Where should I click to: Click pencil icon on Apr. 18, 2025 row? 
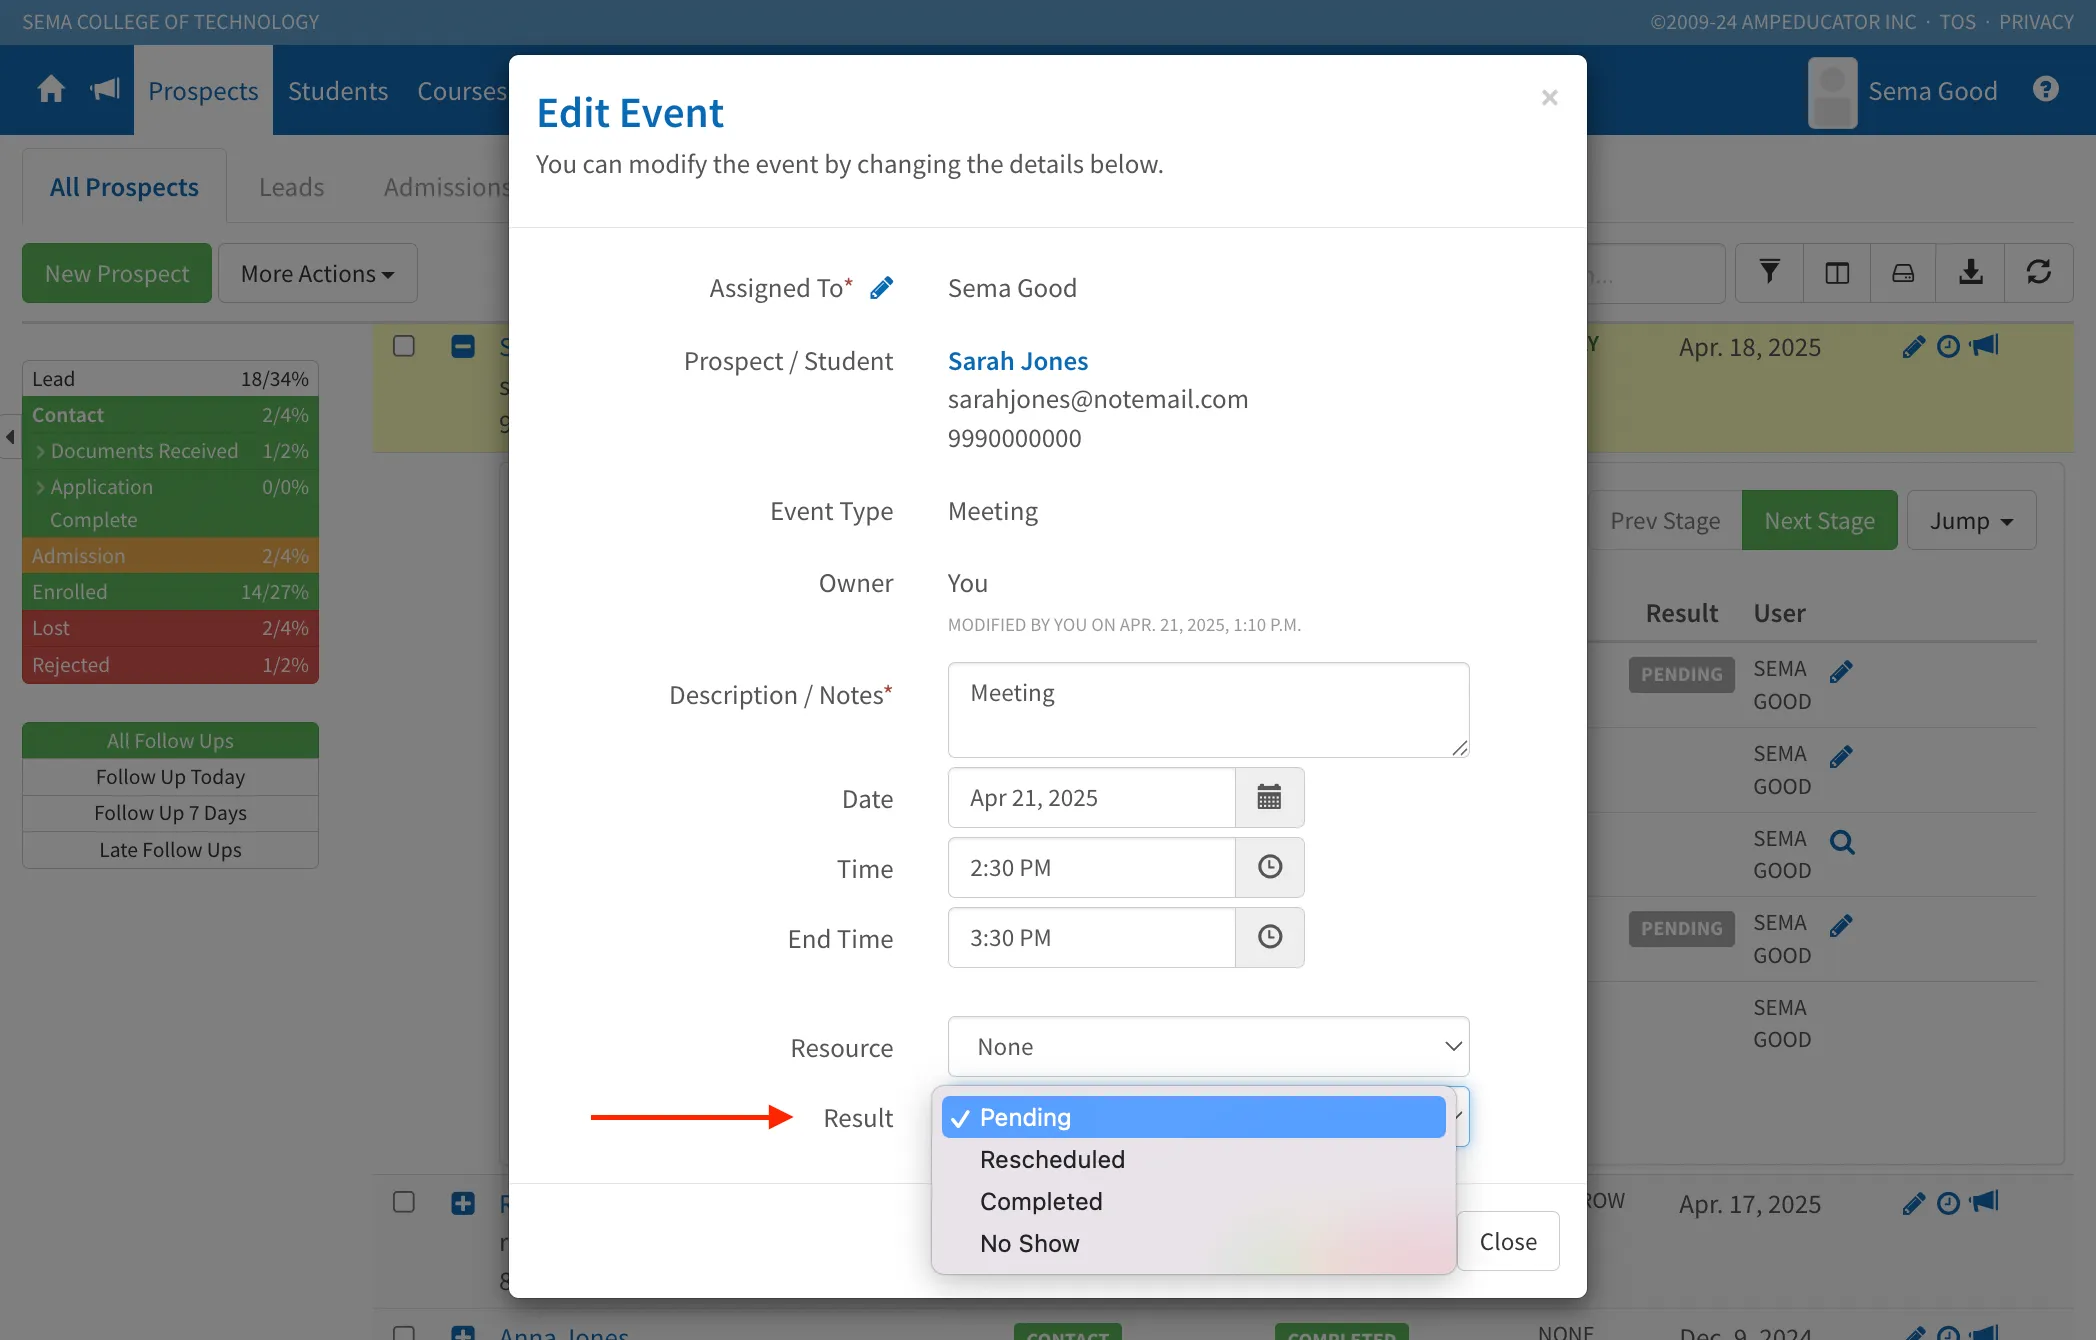click(x=1913, y=347)
